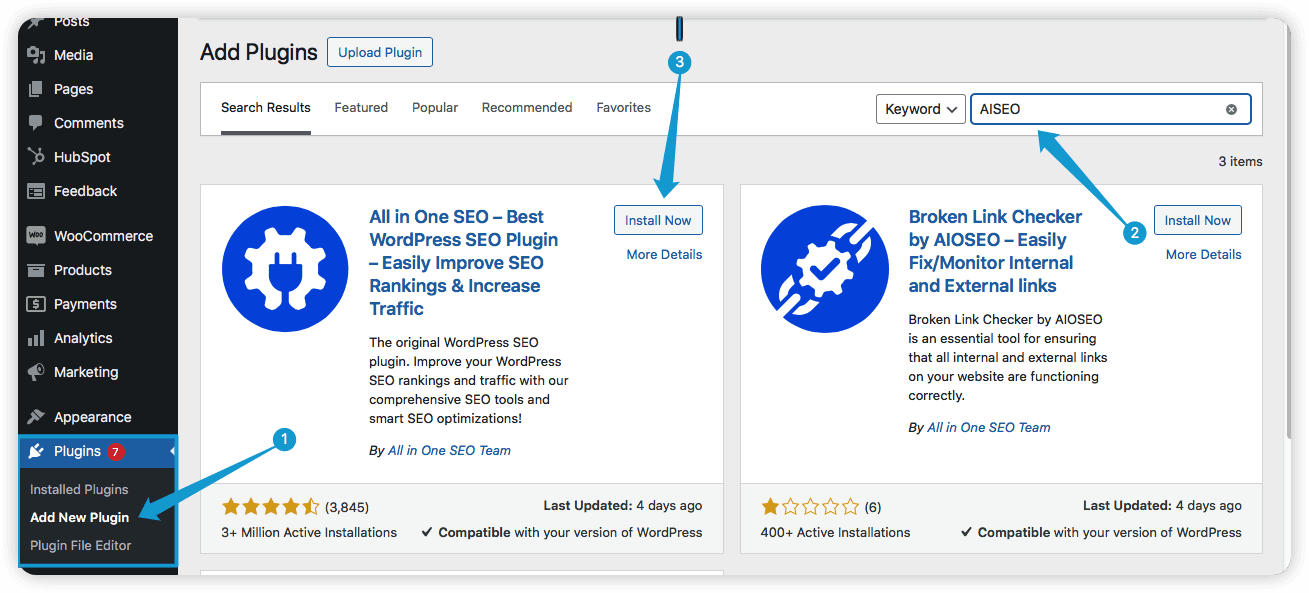This screenshot has width=1309, height=593.
Task: Click Last Updated text on Broken Link Checker card
Action: click(1162, 506)
